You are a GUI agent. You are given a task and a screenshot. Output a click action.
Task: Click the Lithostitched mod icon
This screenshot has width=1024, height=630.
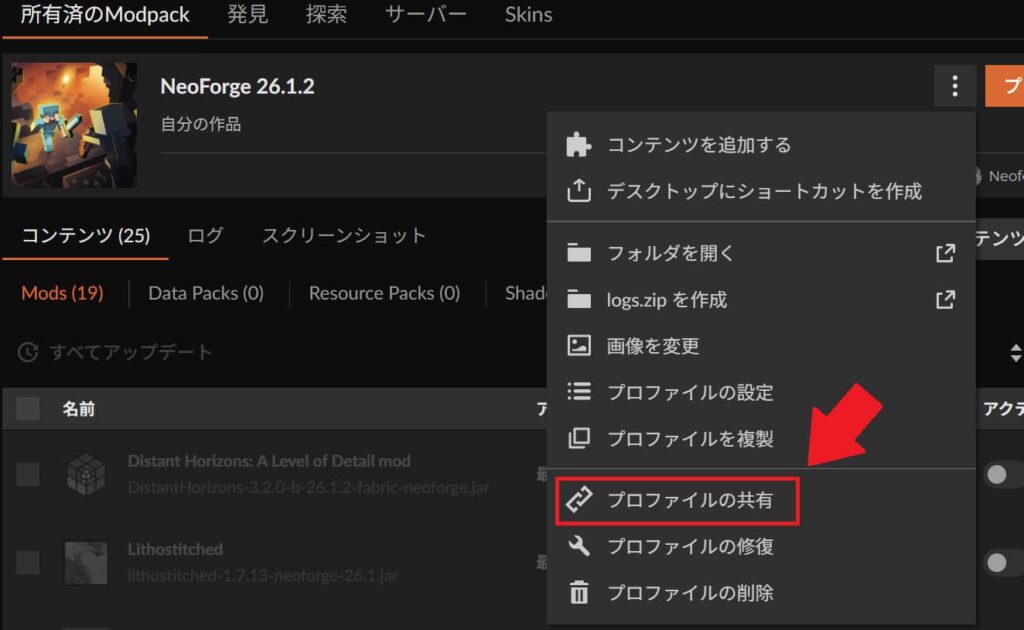(x=86, y=563)
